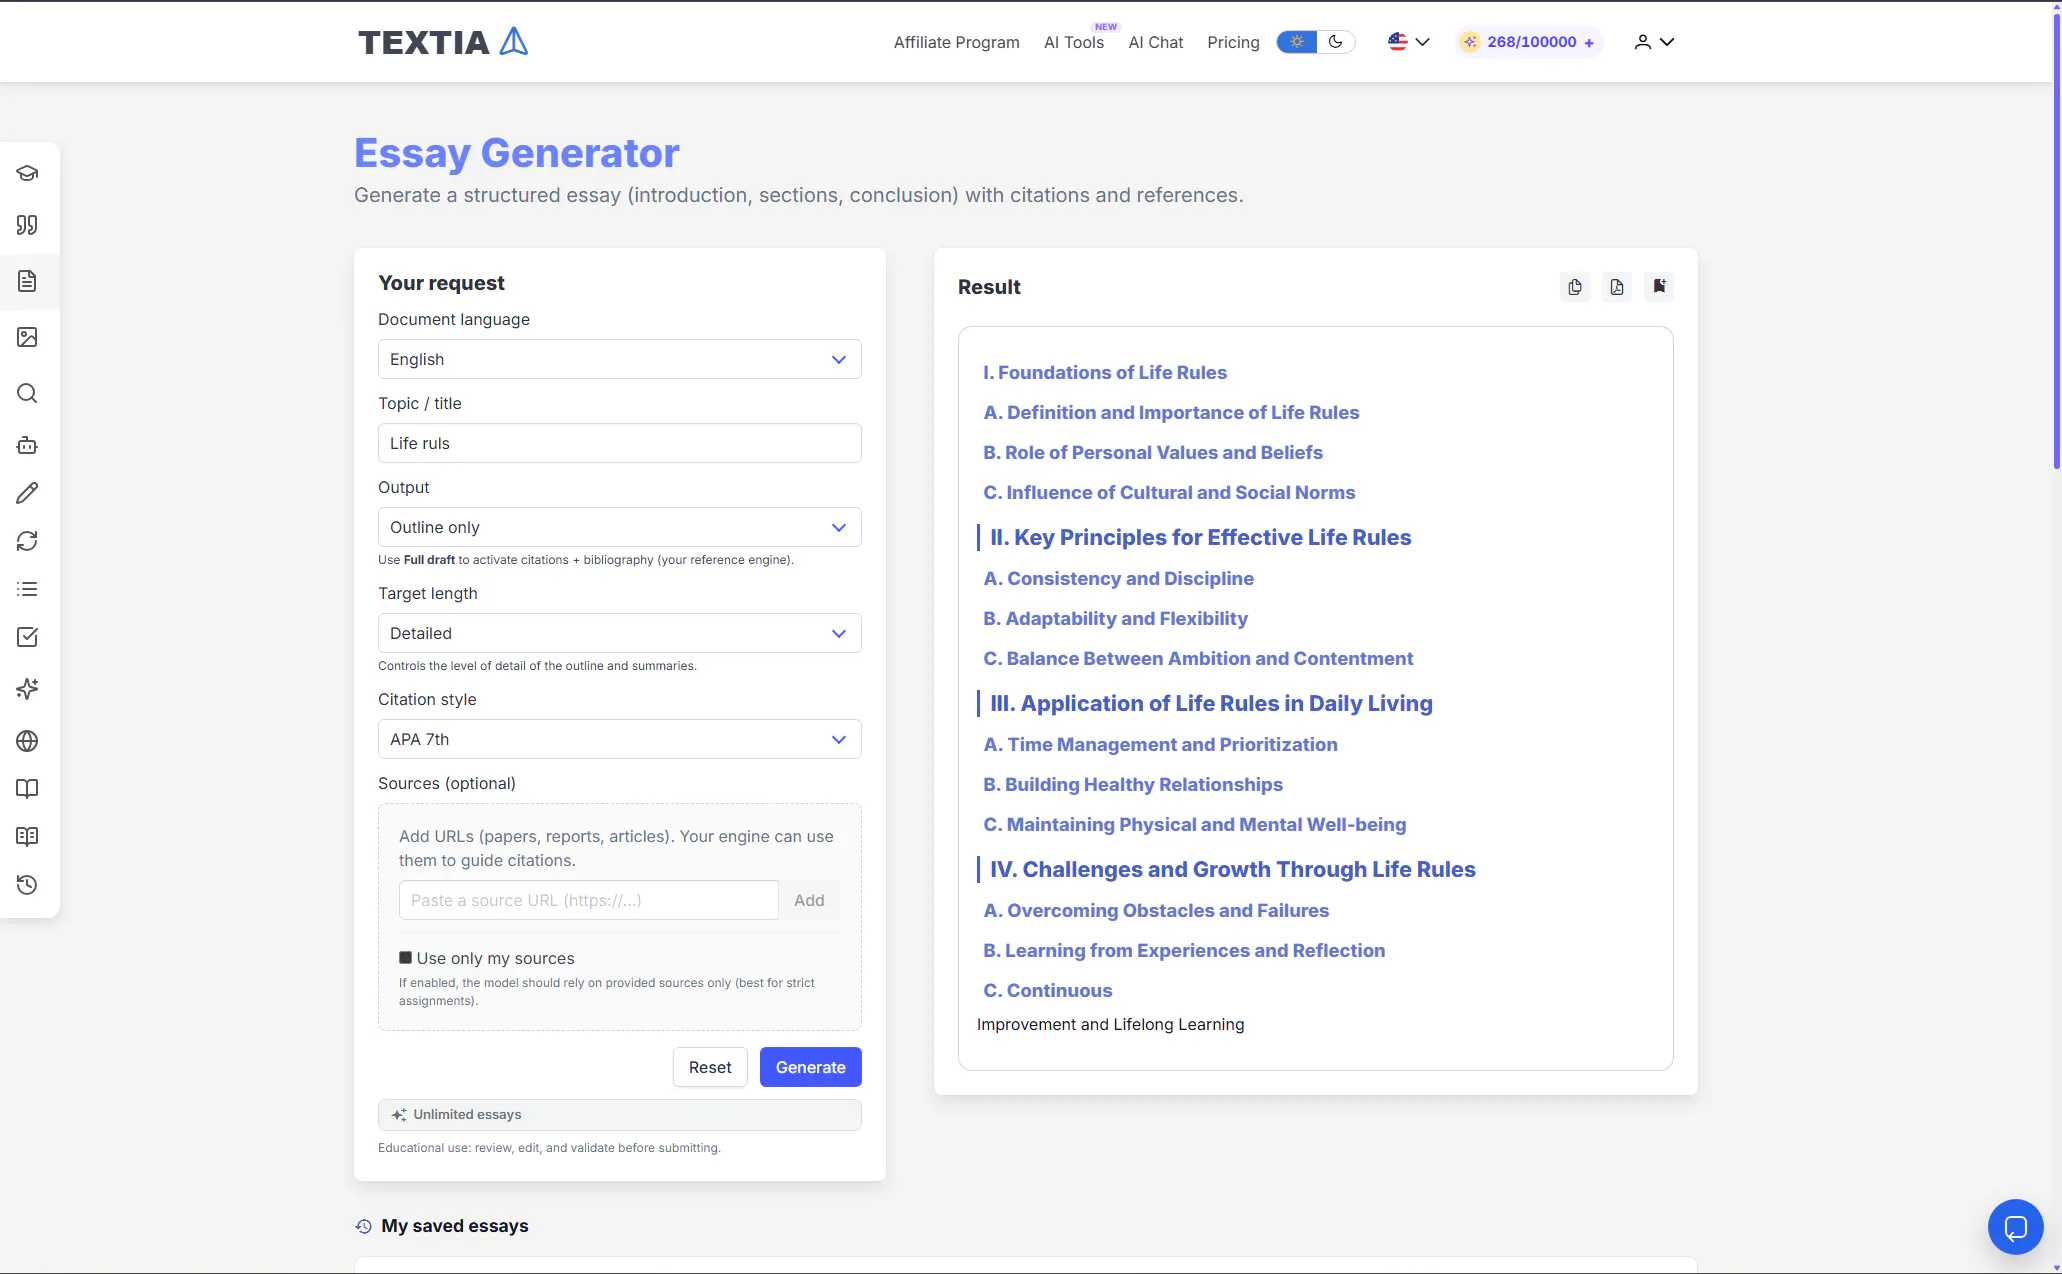This screenshot has width=2062, height=1274.
Task: Click 'II. Key Principles for Effective Life Rules'
Action: pyautogui.click(x=1200, y=537)
